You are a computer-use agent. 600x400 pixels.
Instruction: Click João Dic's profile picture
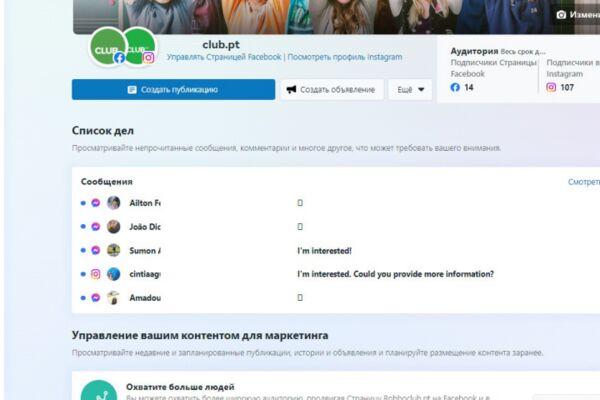click(x=114, y=227)
